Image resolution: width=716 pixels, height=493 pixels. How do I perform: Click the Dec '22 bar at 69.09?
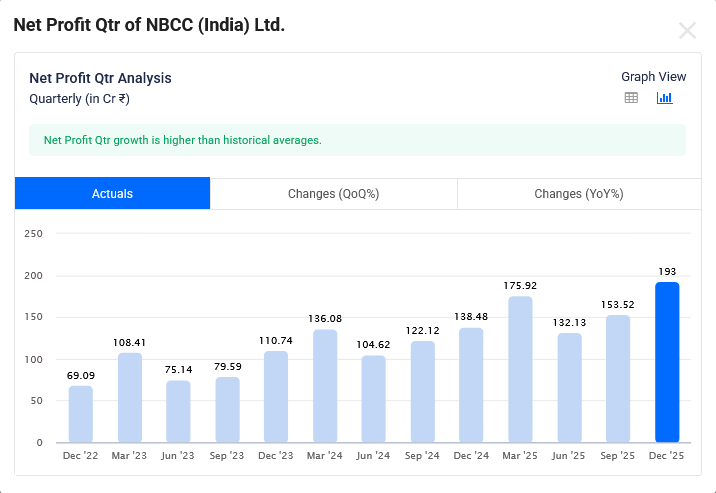pyautogui.click(x=81, y=414)
